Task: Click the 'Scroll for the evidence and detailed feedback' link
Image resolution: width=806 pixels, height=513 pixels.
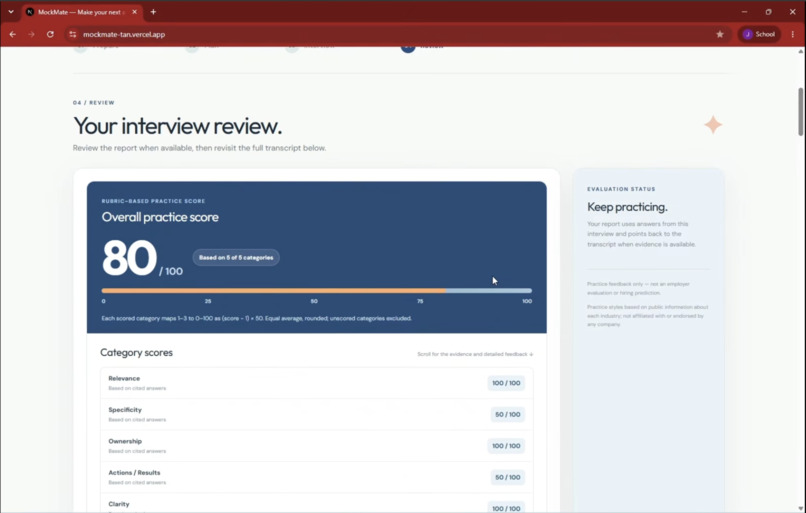Action: [x=475, y=354]
